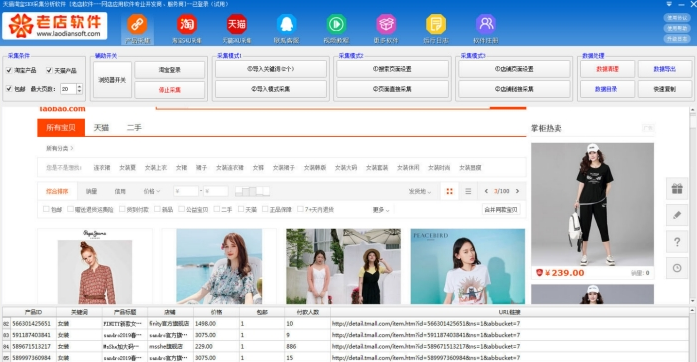Click the 女装连衣裙 suggestion link
Image resolution: width=697 pixels, height=362 pixels.
pyautogui.click(x=230, y=168)
